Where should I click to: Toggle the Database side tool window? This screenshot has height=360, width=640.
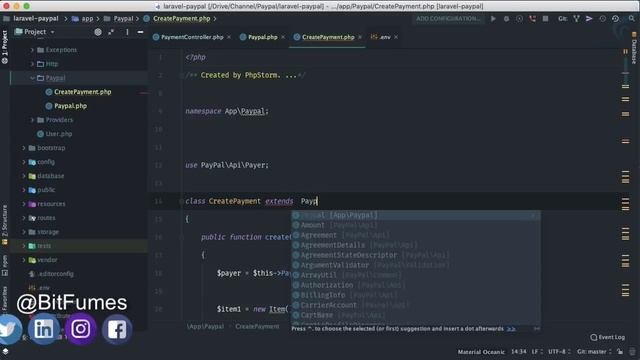coord(634,49)
